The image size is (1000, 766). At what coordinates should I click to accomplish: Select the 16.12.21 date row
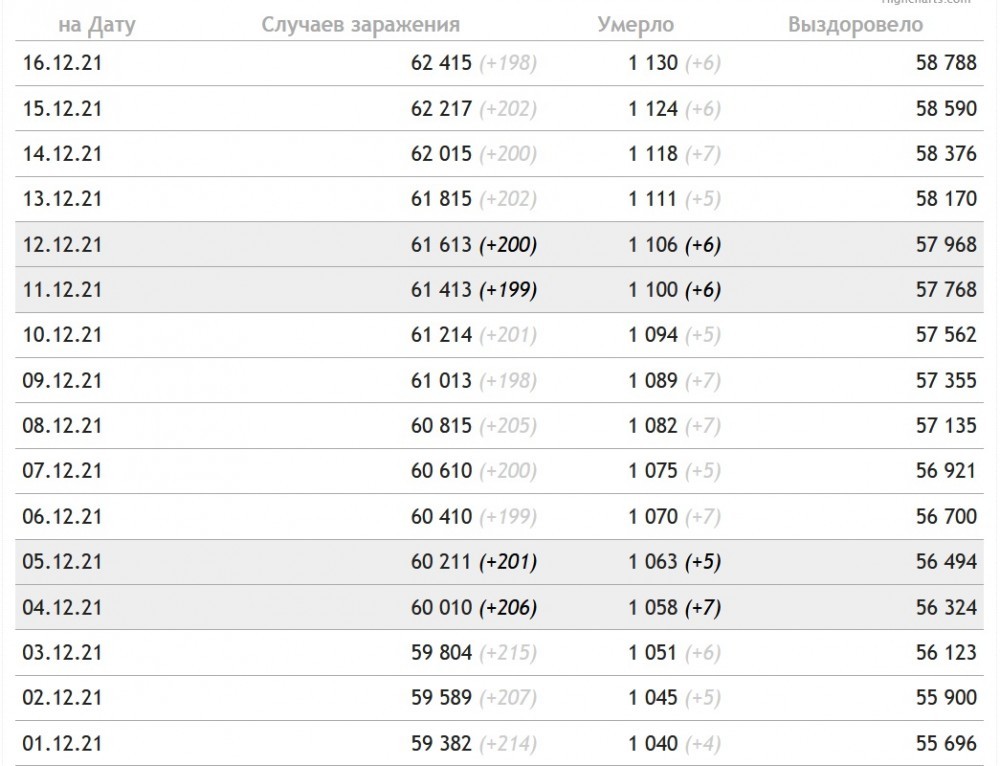click(x=499, y=63)
